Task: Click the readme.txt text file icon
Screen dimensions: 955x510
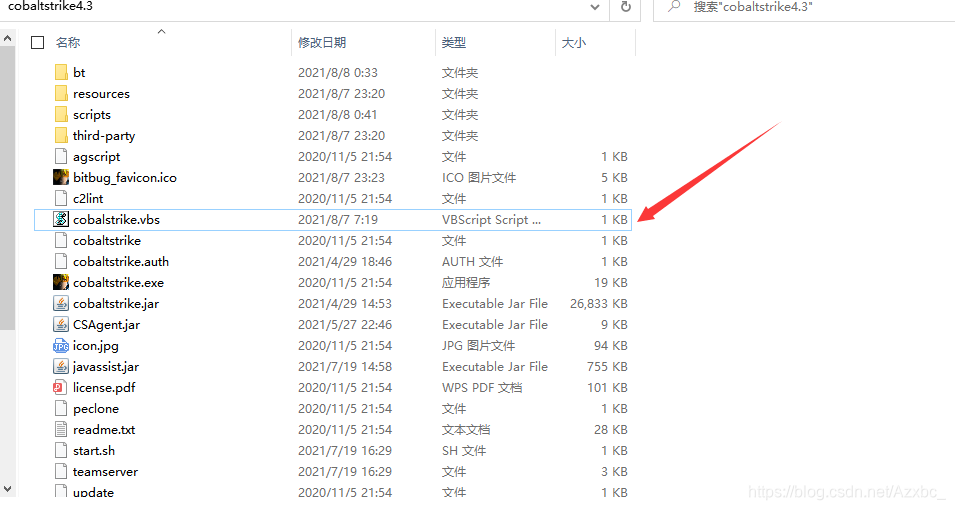Action: [61, 430]
